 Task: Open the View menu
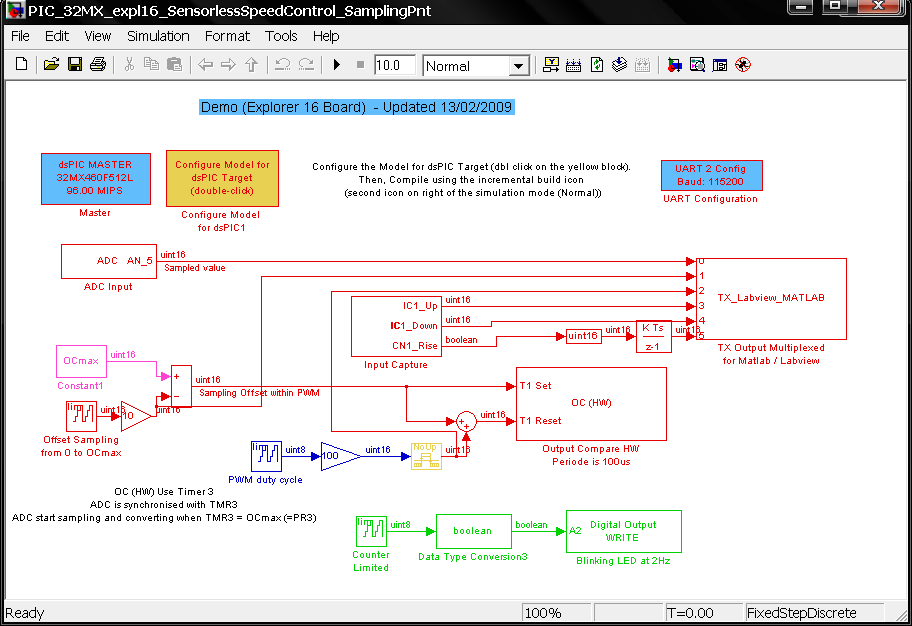pos(98,36)
